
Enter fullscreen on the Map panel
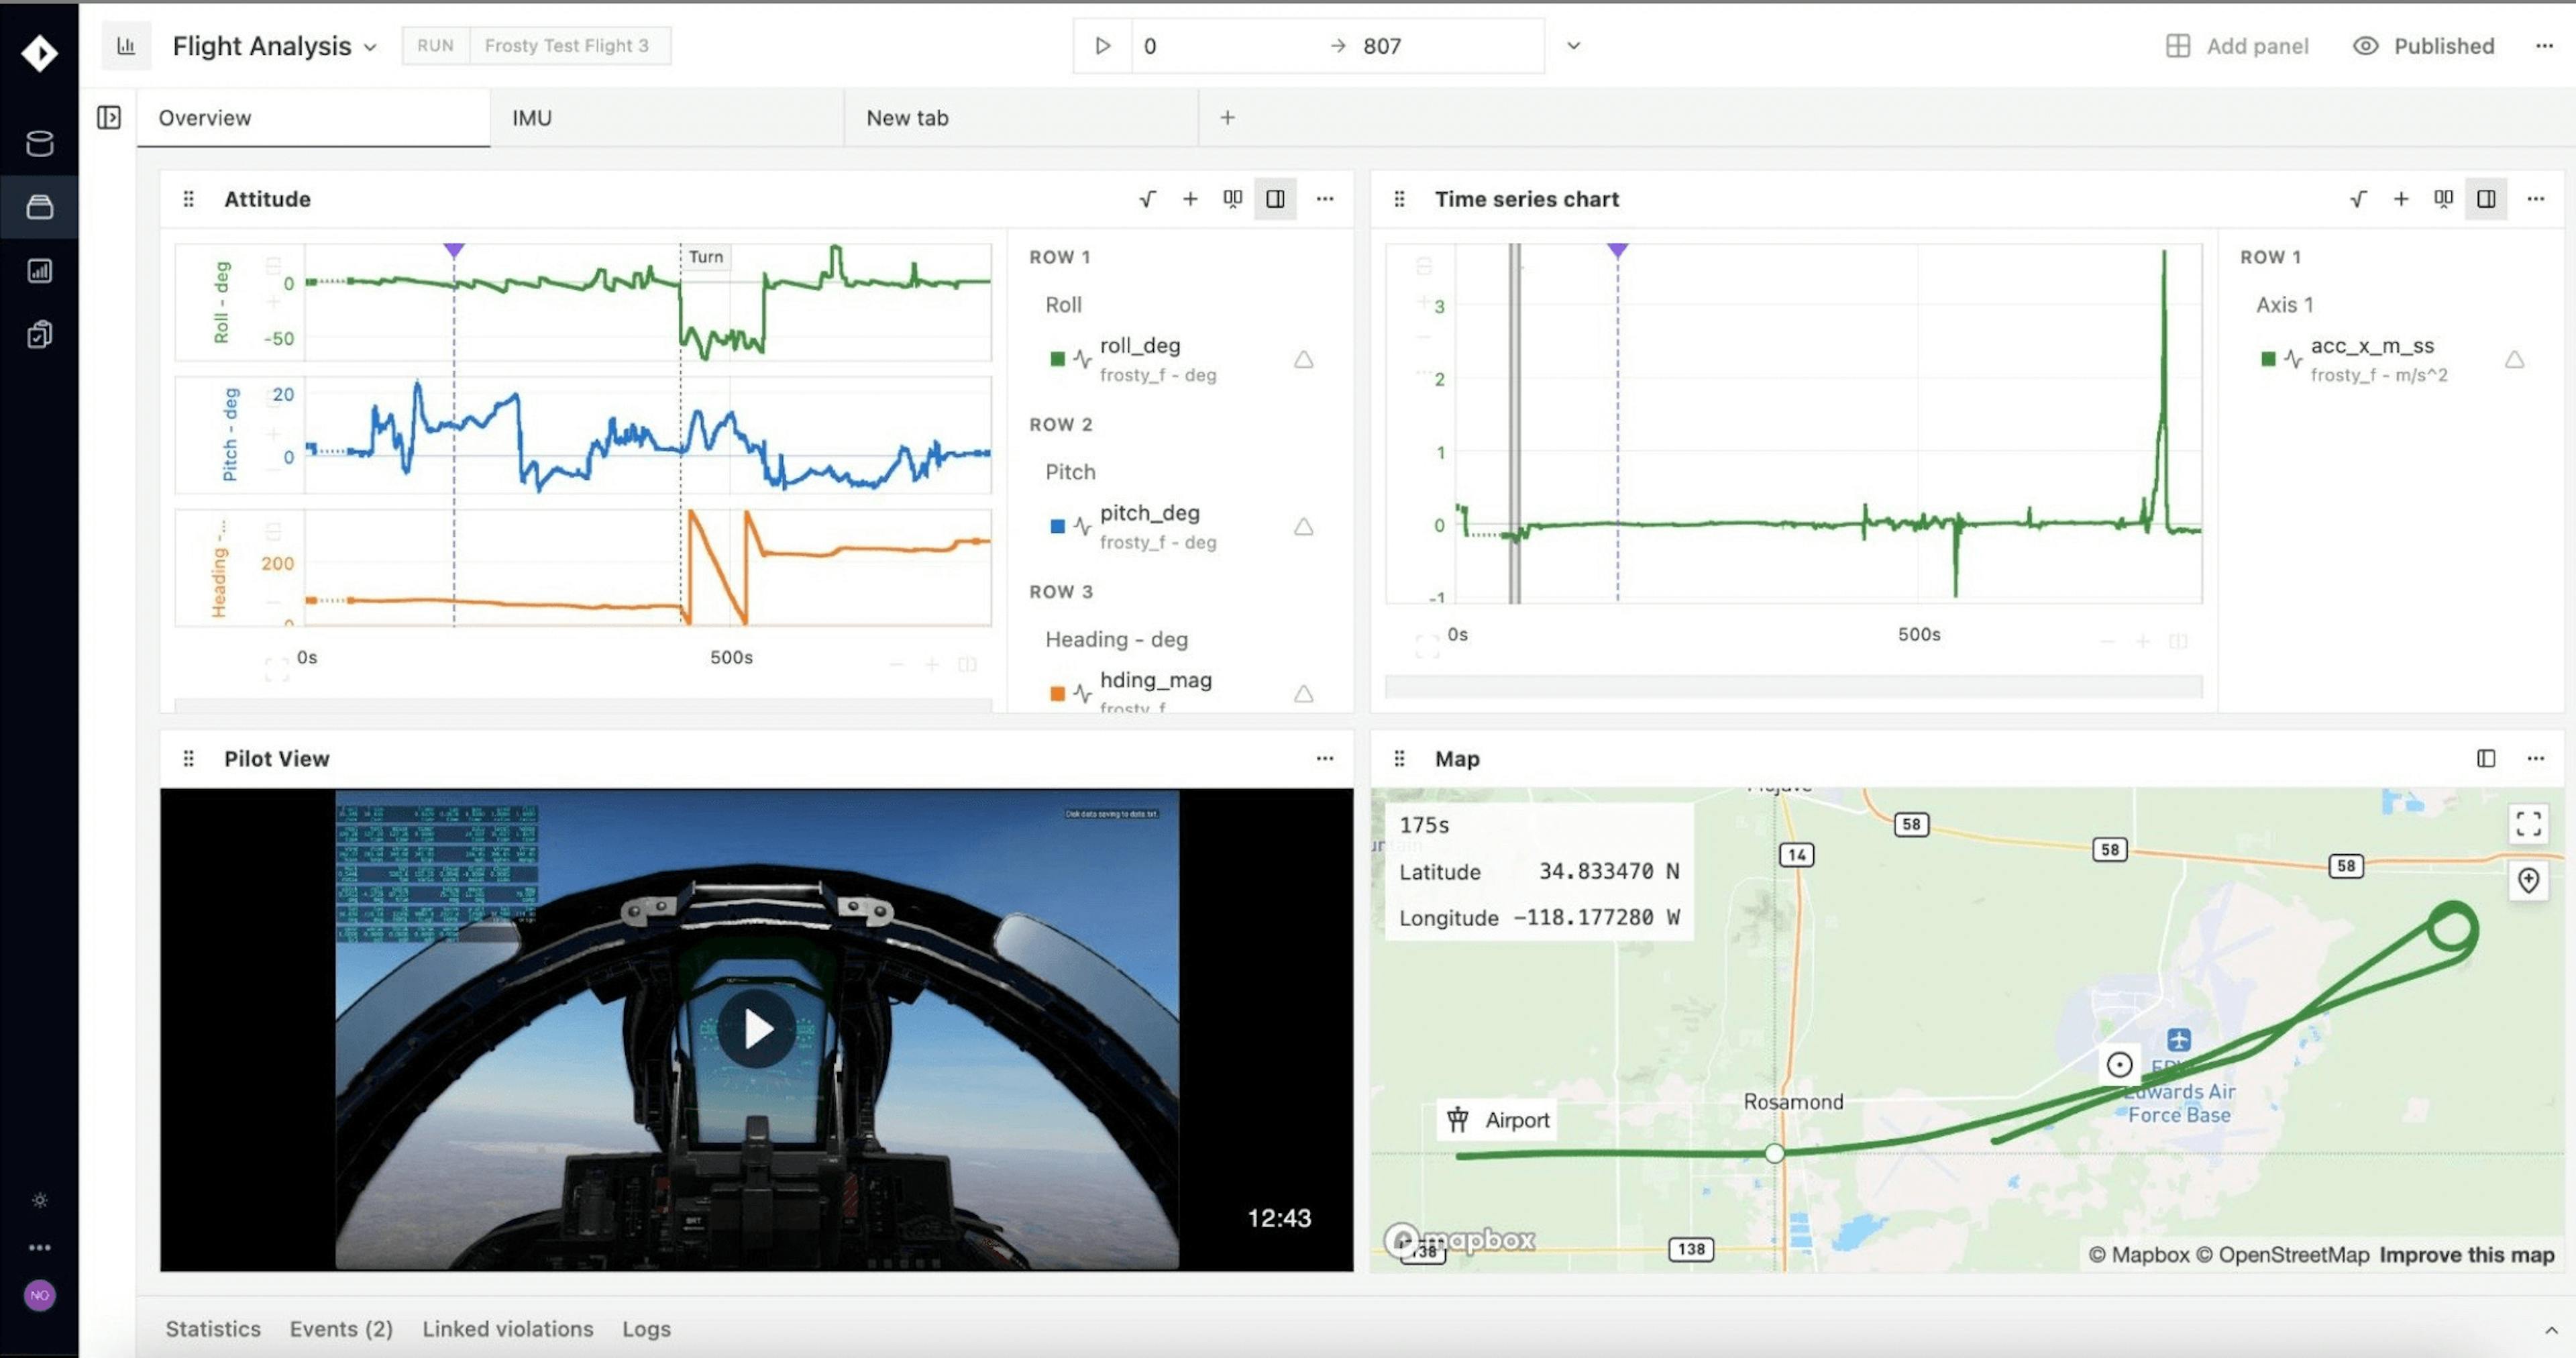click(x=2529, y=824)
